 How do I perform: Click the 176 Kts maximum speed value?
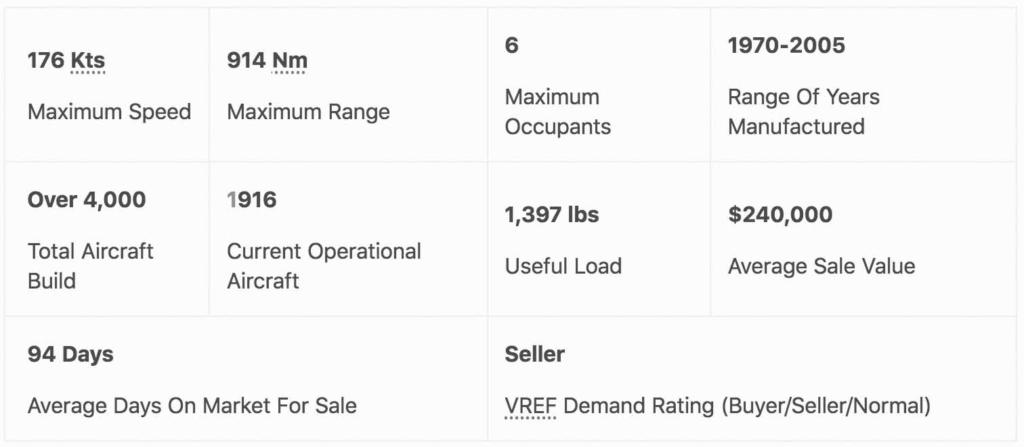point(66,61)
